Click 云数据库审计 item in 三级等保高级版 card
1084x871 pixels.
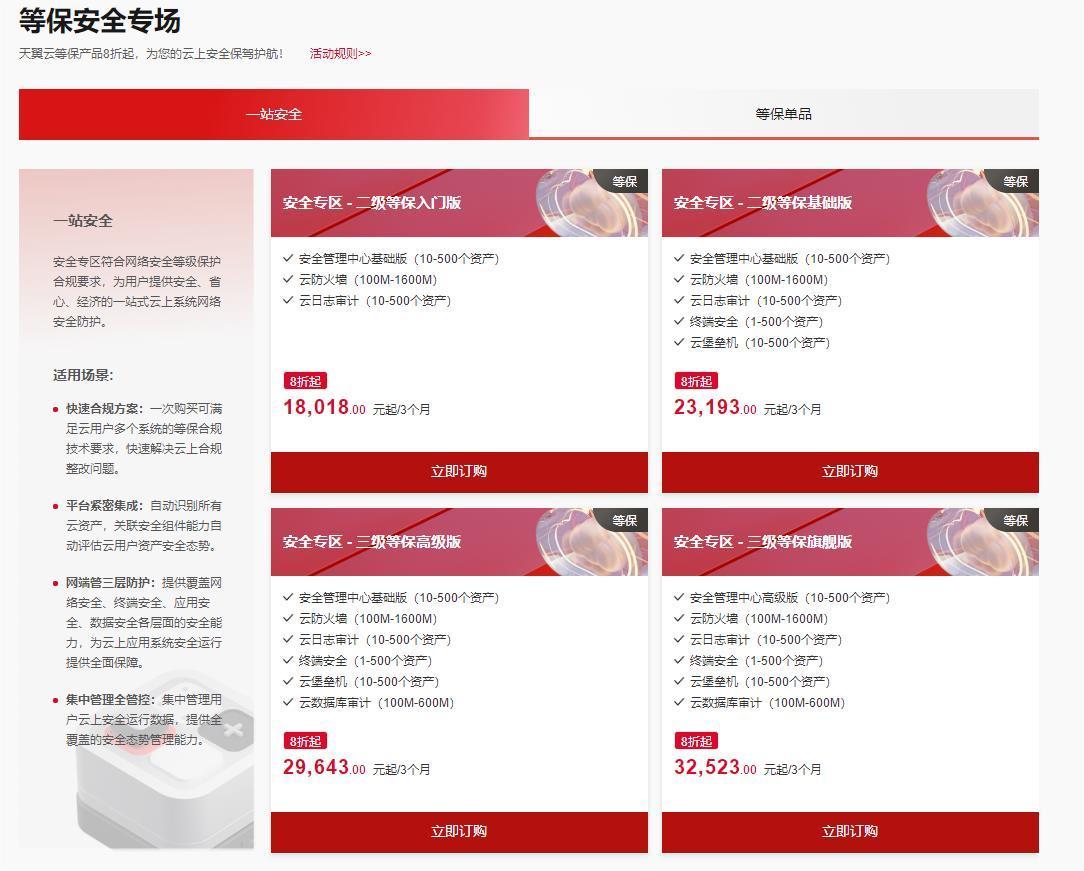(368, 703)
